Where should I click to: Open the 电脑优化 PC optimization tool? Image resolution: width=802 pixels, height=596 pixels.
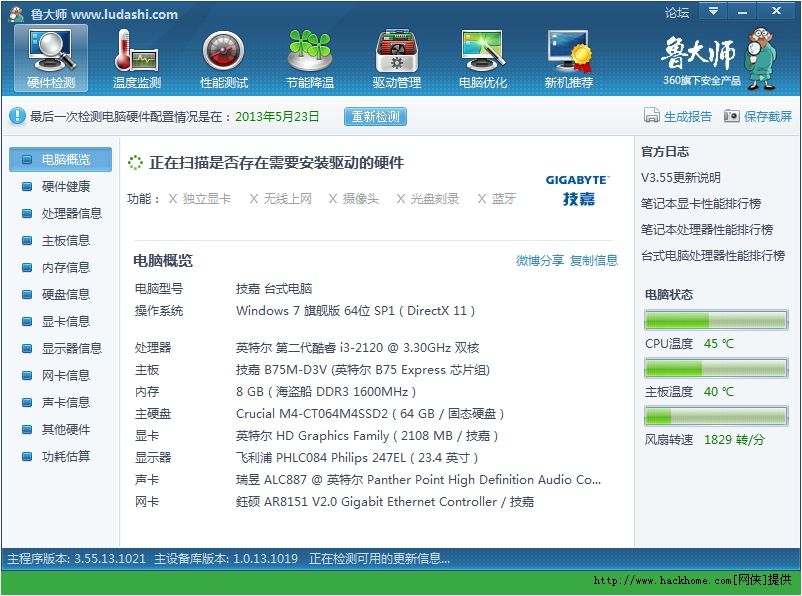482,58
